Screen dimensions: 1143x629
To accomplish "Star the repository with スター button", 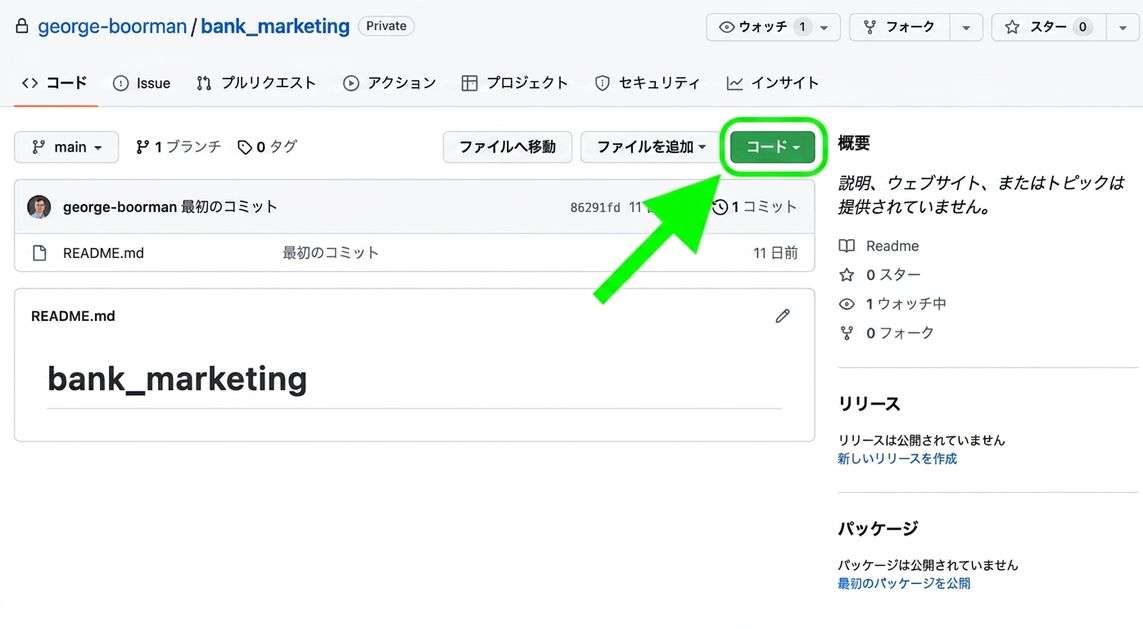I will click(1048, 27).
